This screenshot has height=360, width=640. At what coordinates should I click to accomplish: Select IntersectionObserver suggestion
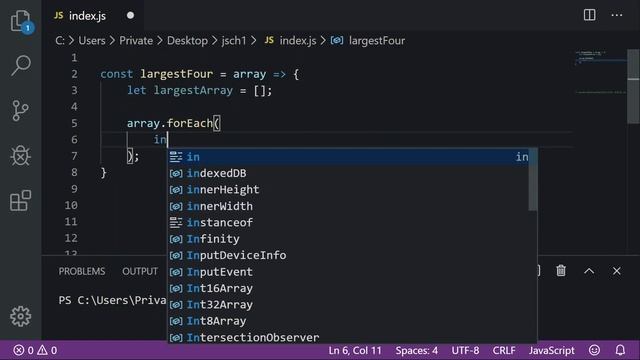[x=348, y=337]
